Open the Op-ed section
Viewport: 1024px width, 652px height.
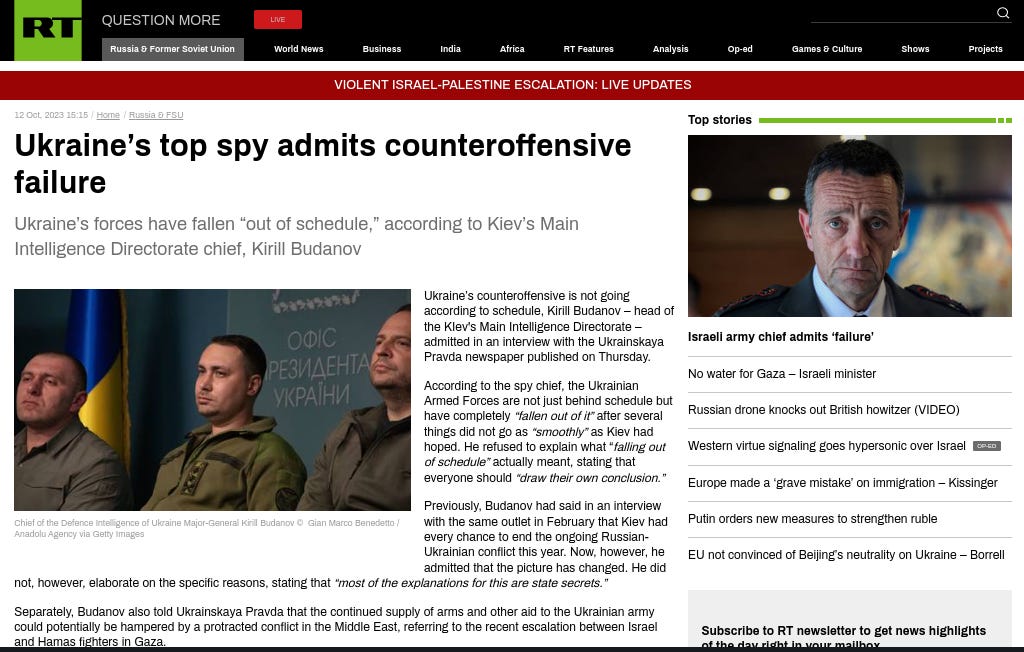(740, 49)
